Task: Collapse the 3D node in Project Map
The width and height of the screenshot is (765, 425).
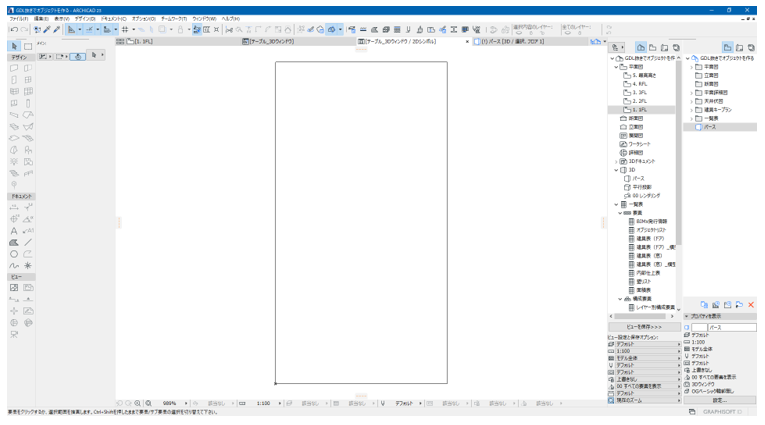Action: pyautogui.click(x=616, y=170)
